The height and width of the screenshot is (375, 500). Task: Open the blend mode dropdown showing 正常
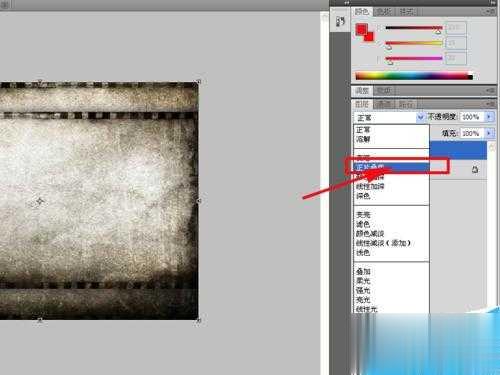389,117
